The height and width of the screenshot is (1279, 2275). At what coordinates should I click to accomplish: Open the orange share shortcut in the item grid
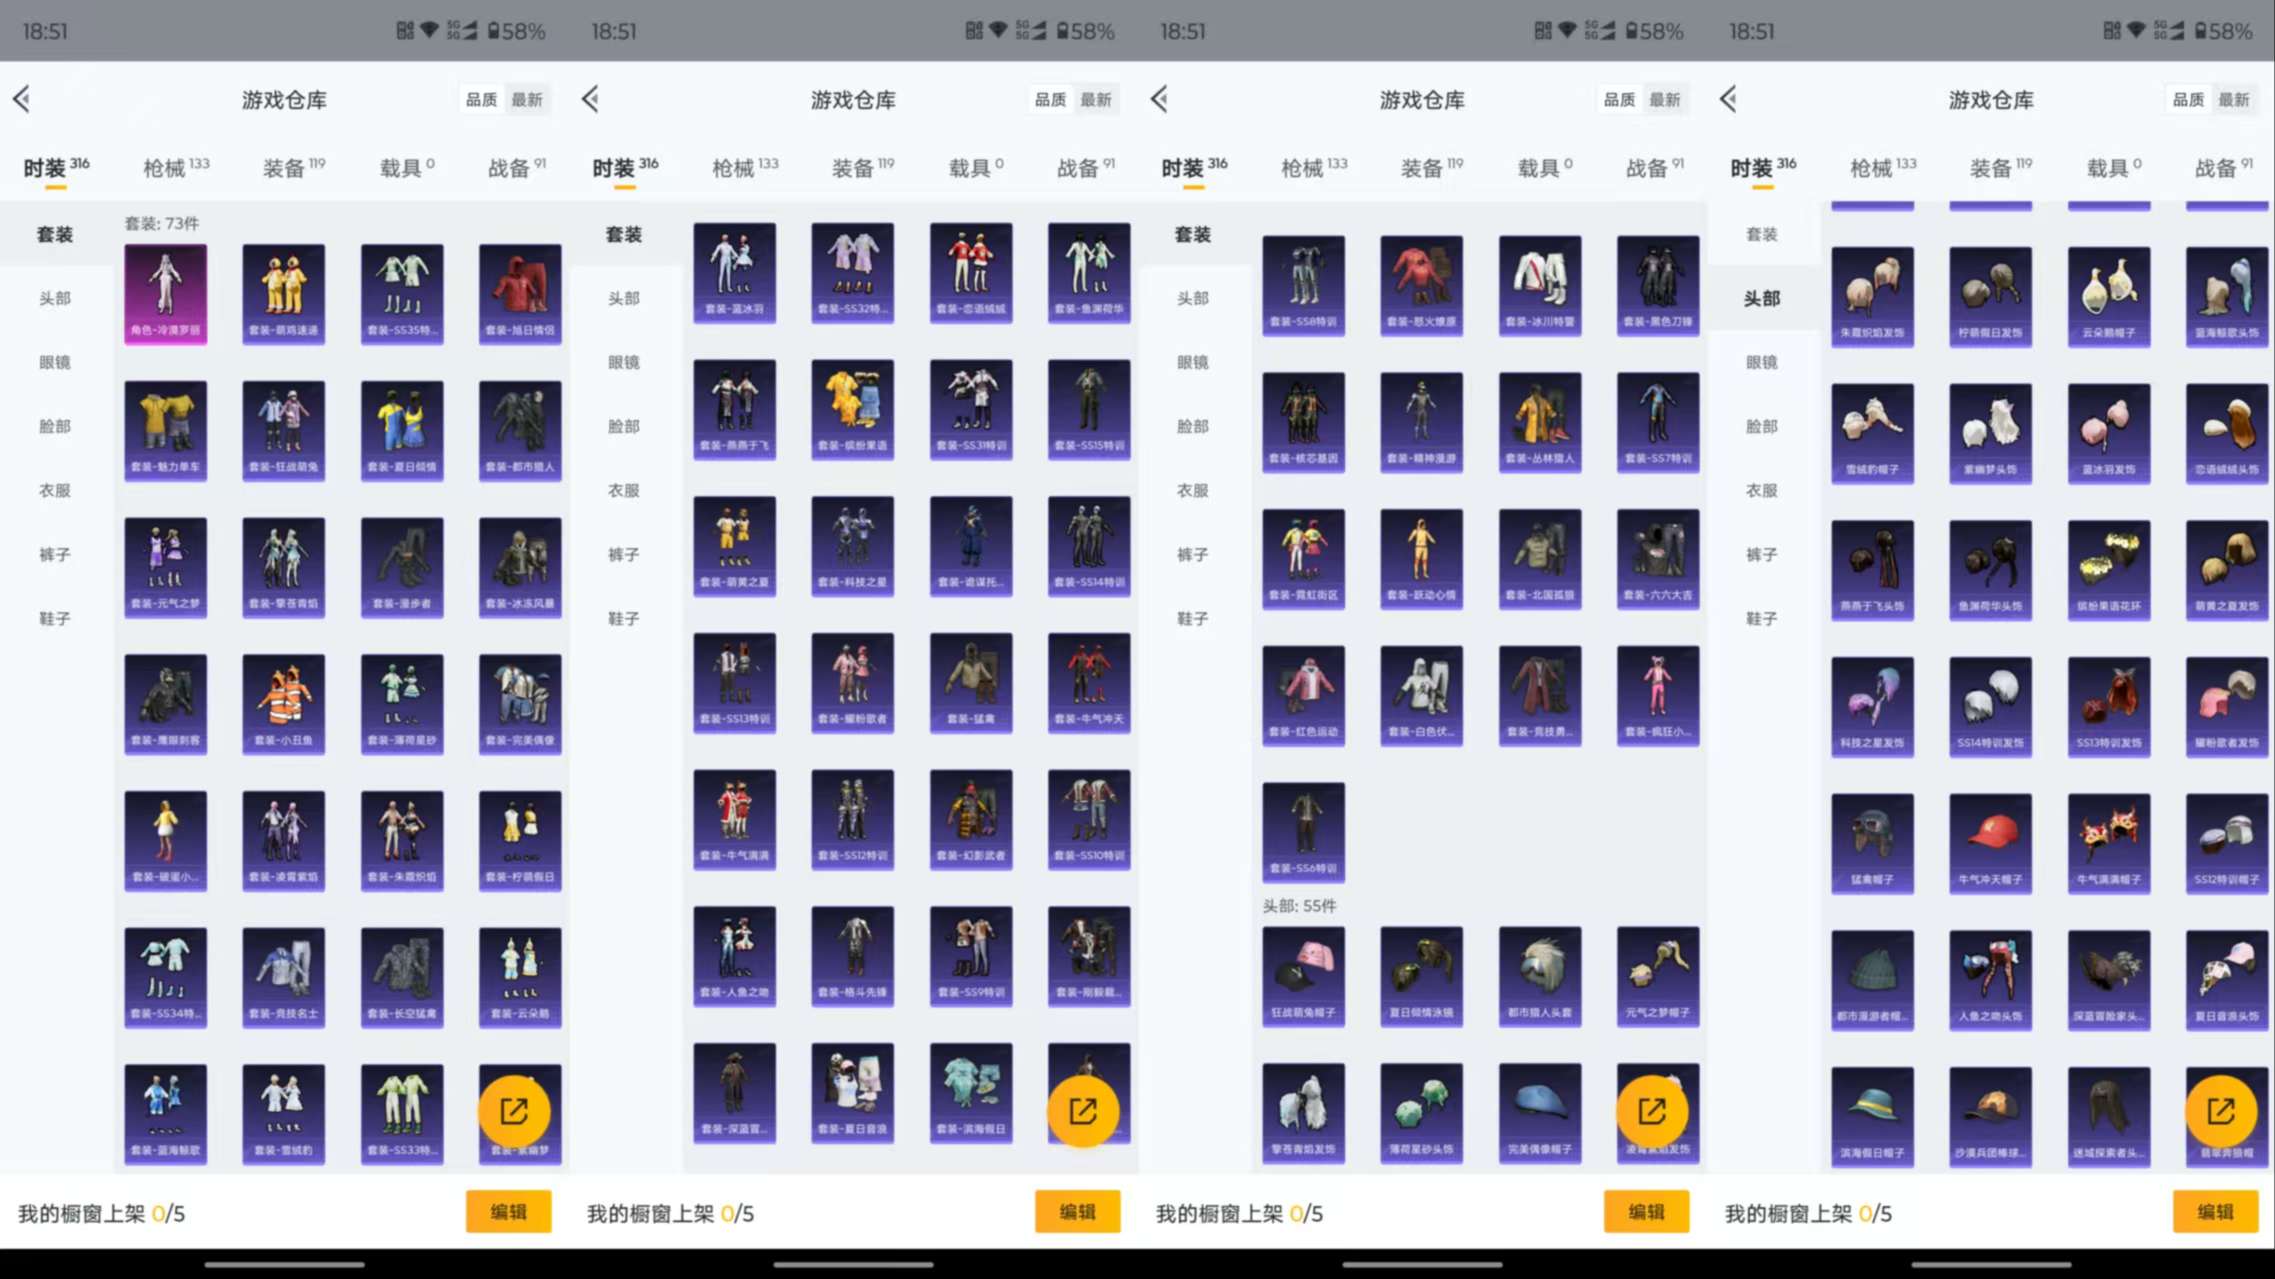pos(516,1110)
